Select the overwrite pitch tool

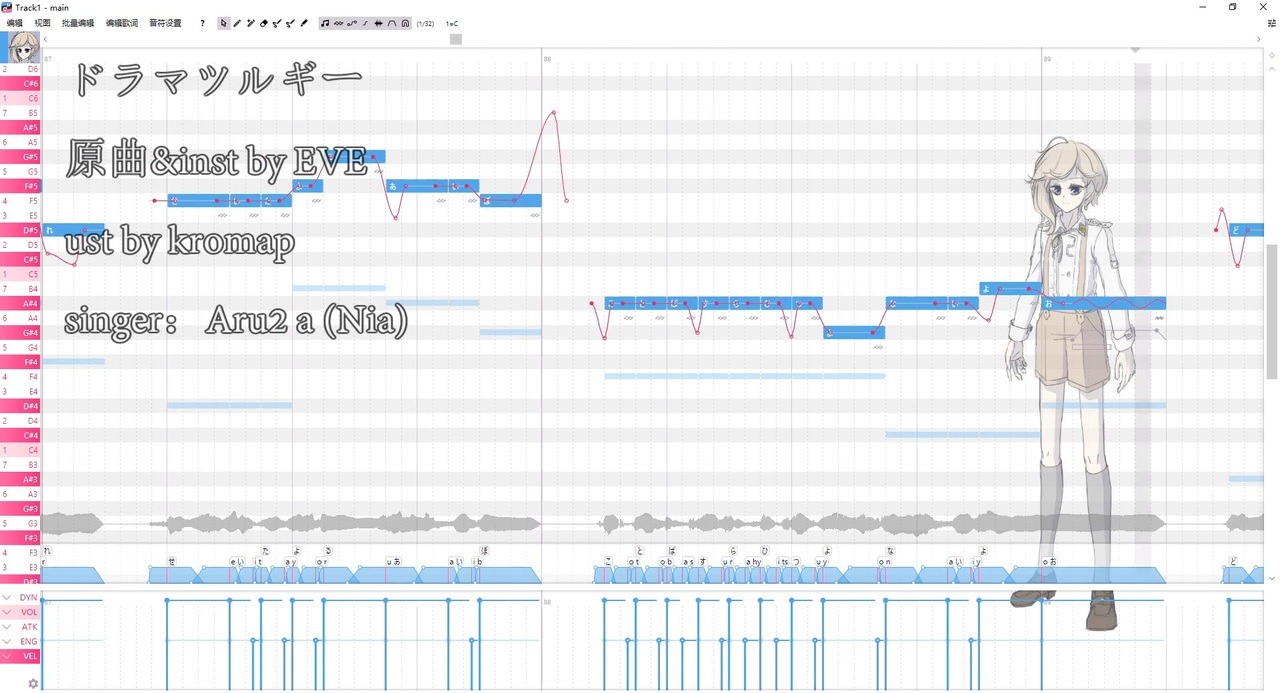click(x=290, y=23)
